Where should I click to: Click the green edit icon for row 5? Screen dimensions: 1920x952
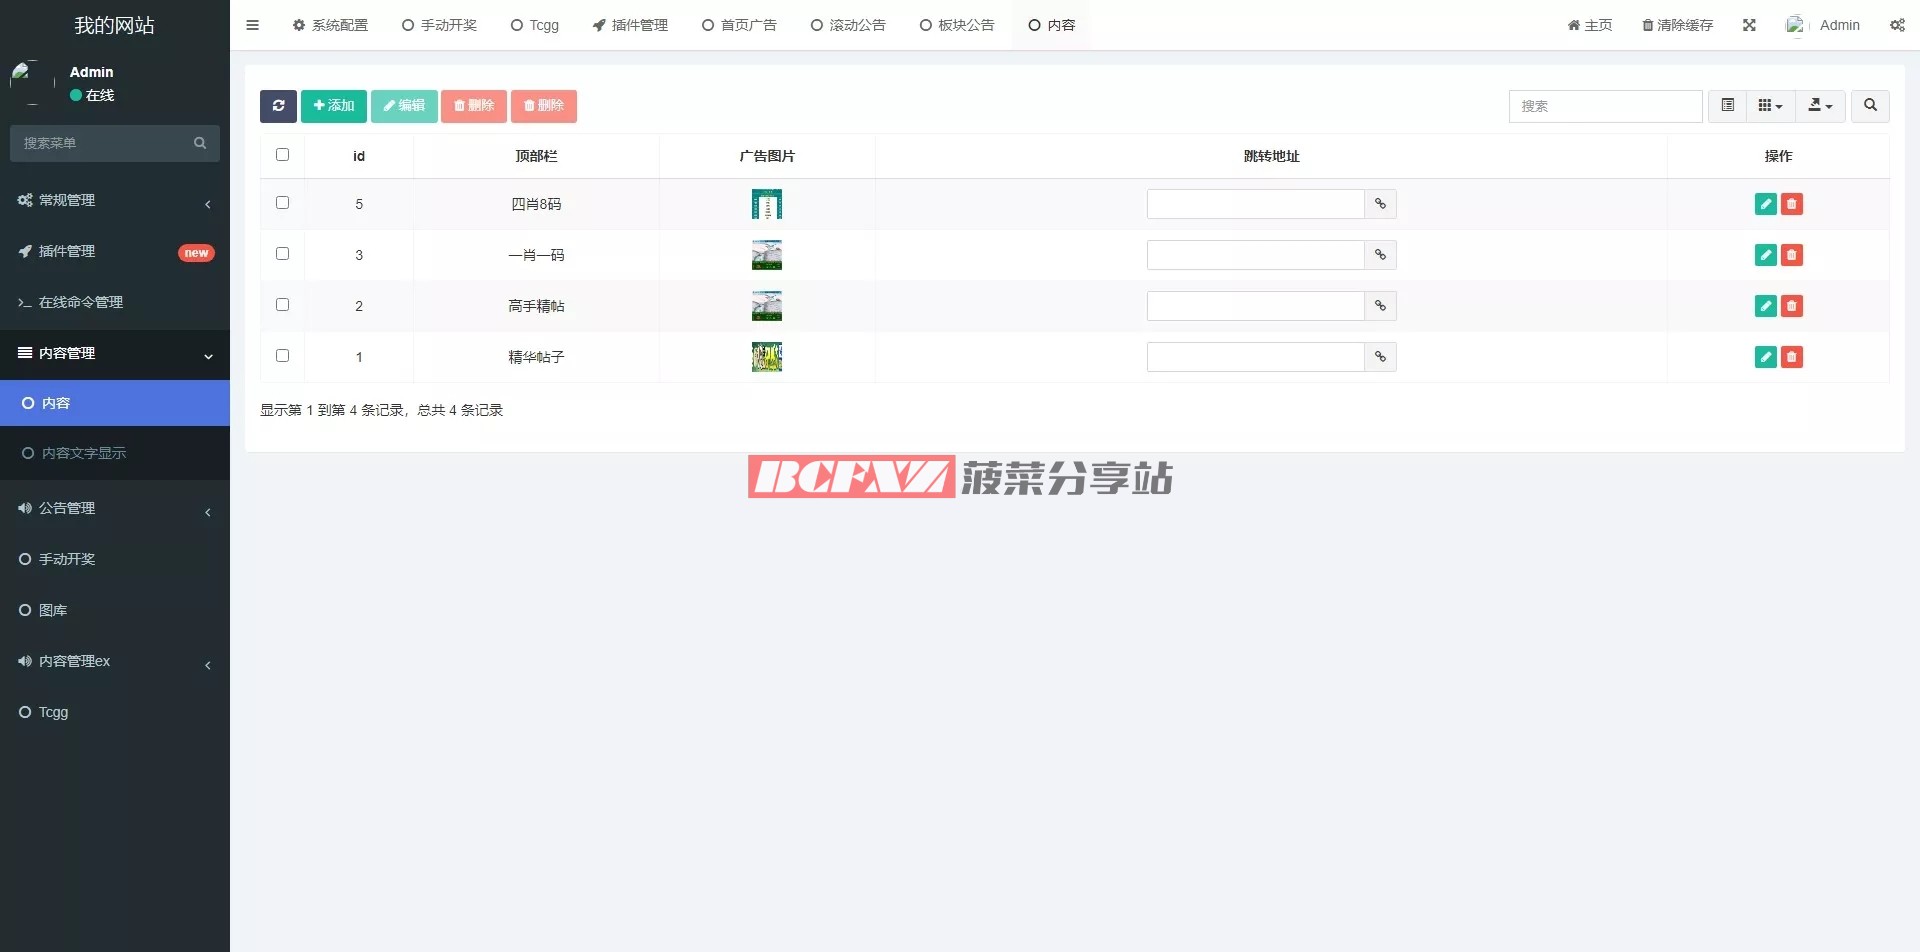[x=1765, y=204]
